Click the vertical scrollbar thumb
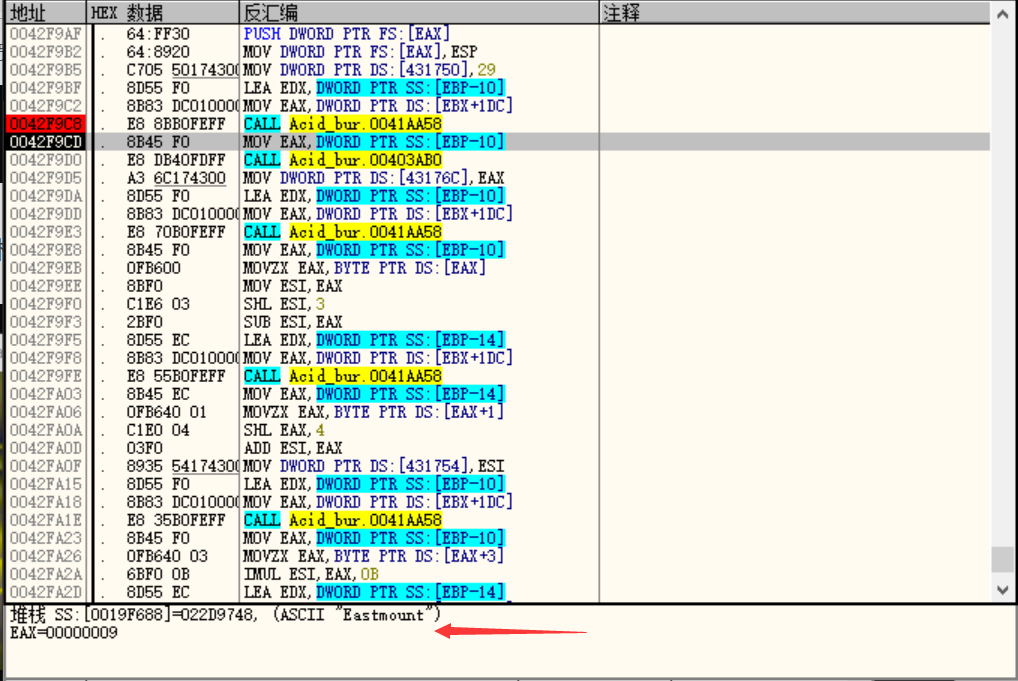The width and height of the screenshot is (1018, 681). [x=1002, y=560]
